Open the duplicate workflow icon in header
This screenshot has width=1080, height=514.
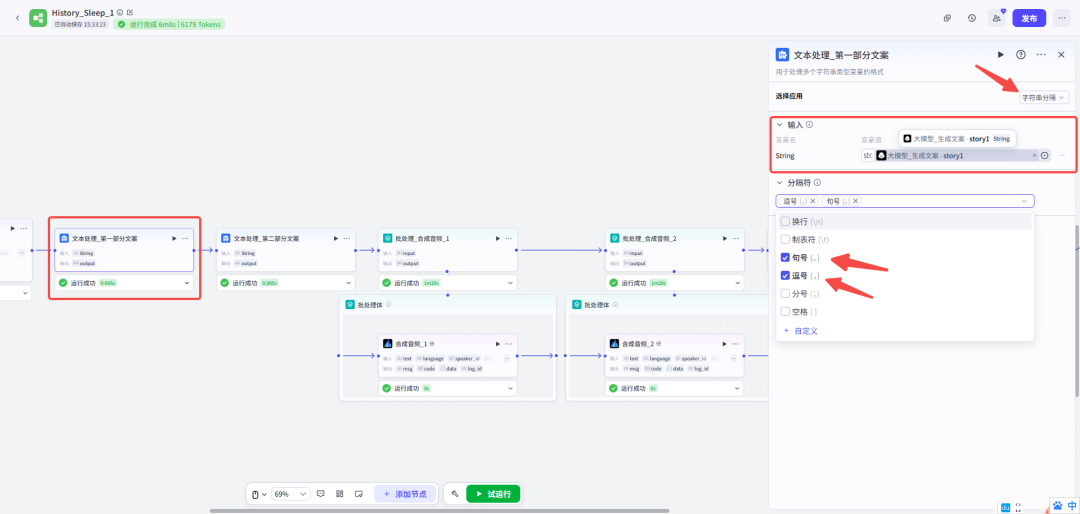pos(948,18)
